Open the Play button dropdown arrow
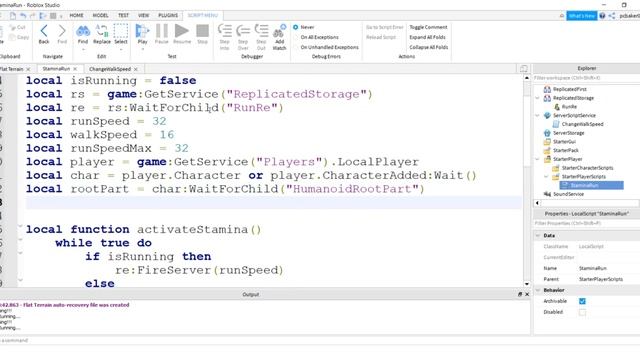Viewport: 640px width, 360px height. 142,49
